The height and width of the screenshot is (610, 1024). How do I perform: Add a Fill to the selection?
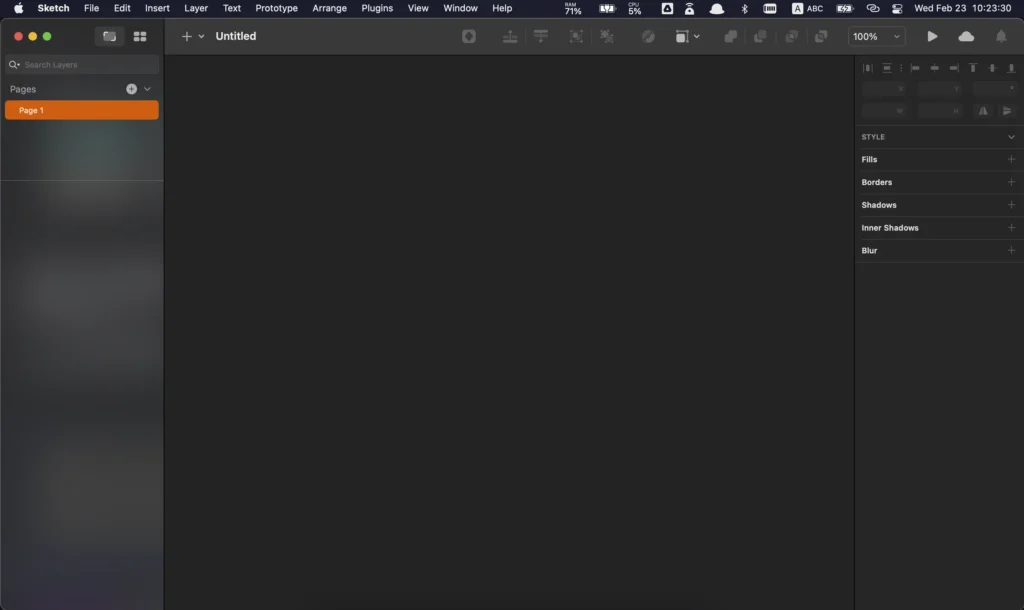1011,159
